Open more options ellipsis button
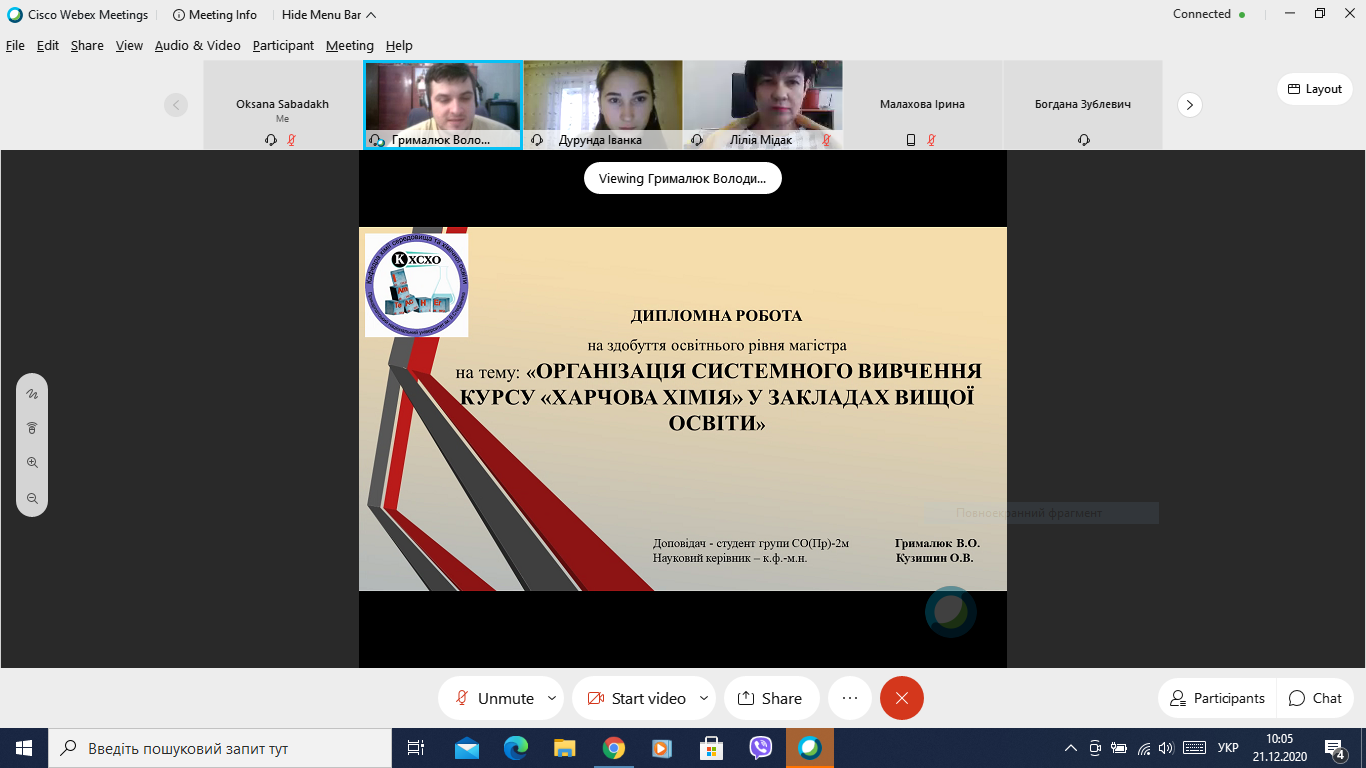This screenshot has width=1366, height=768. pos(850,698)
